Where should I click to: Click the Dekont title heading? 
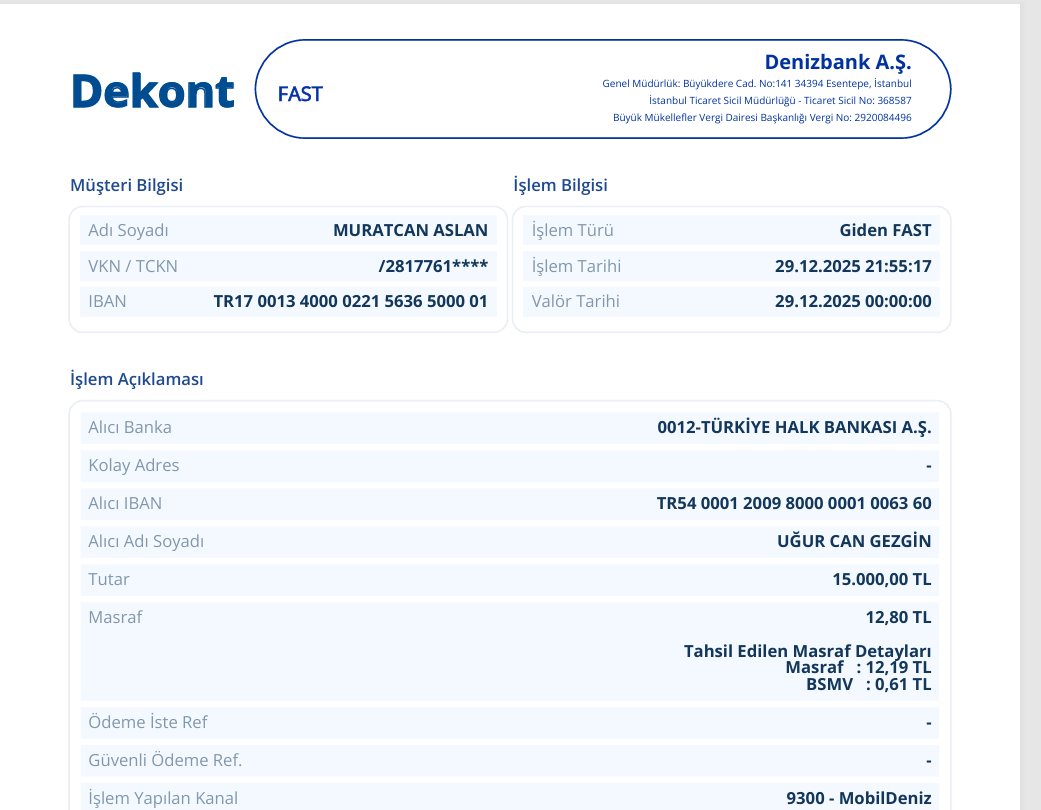[153, 91]
